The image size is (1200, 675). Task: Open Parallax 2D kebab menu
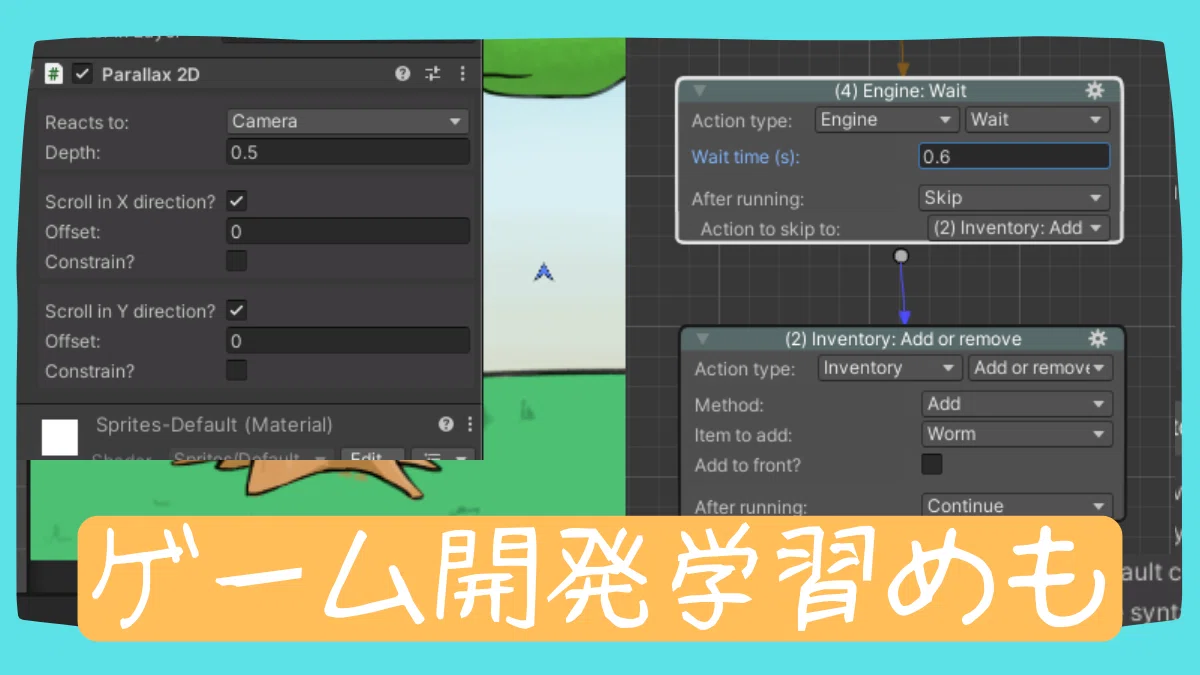pos(462,74)
